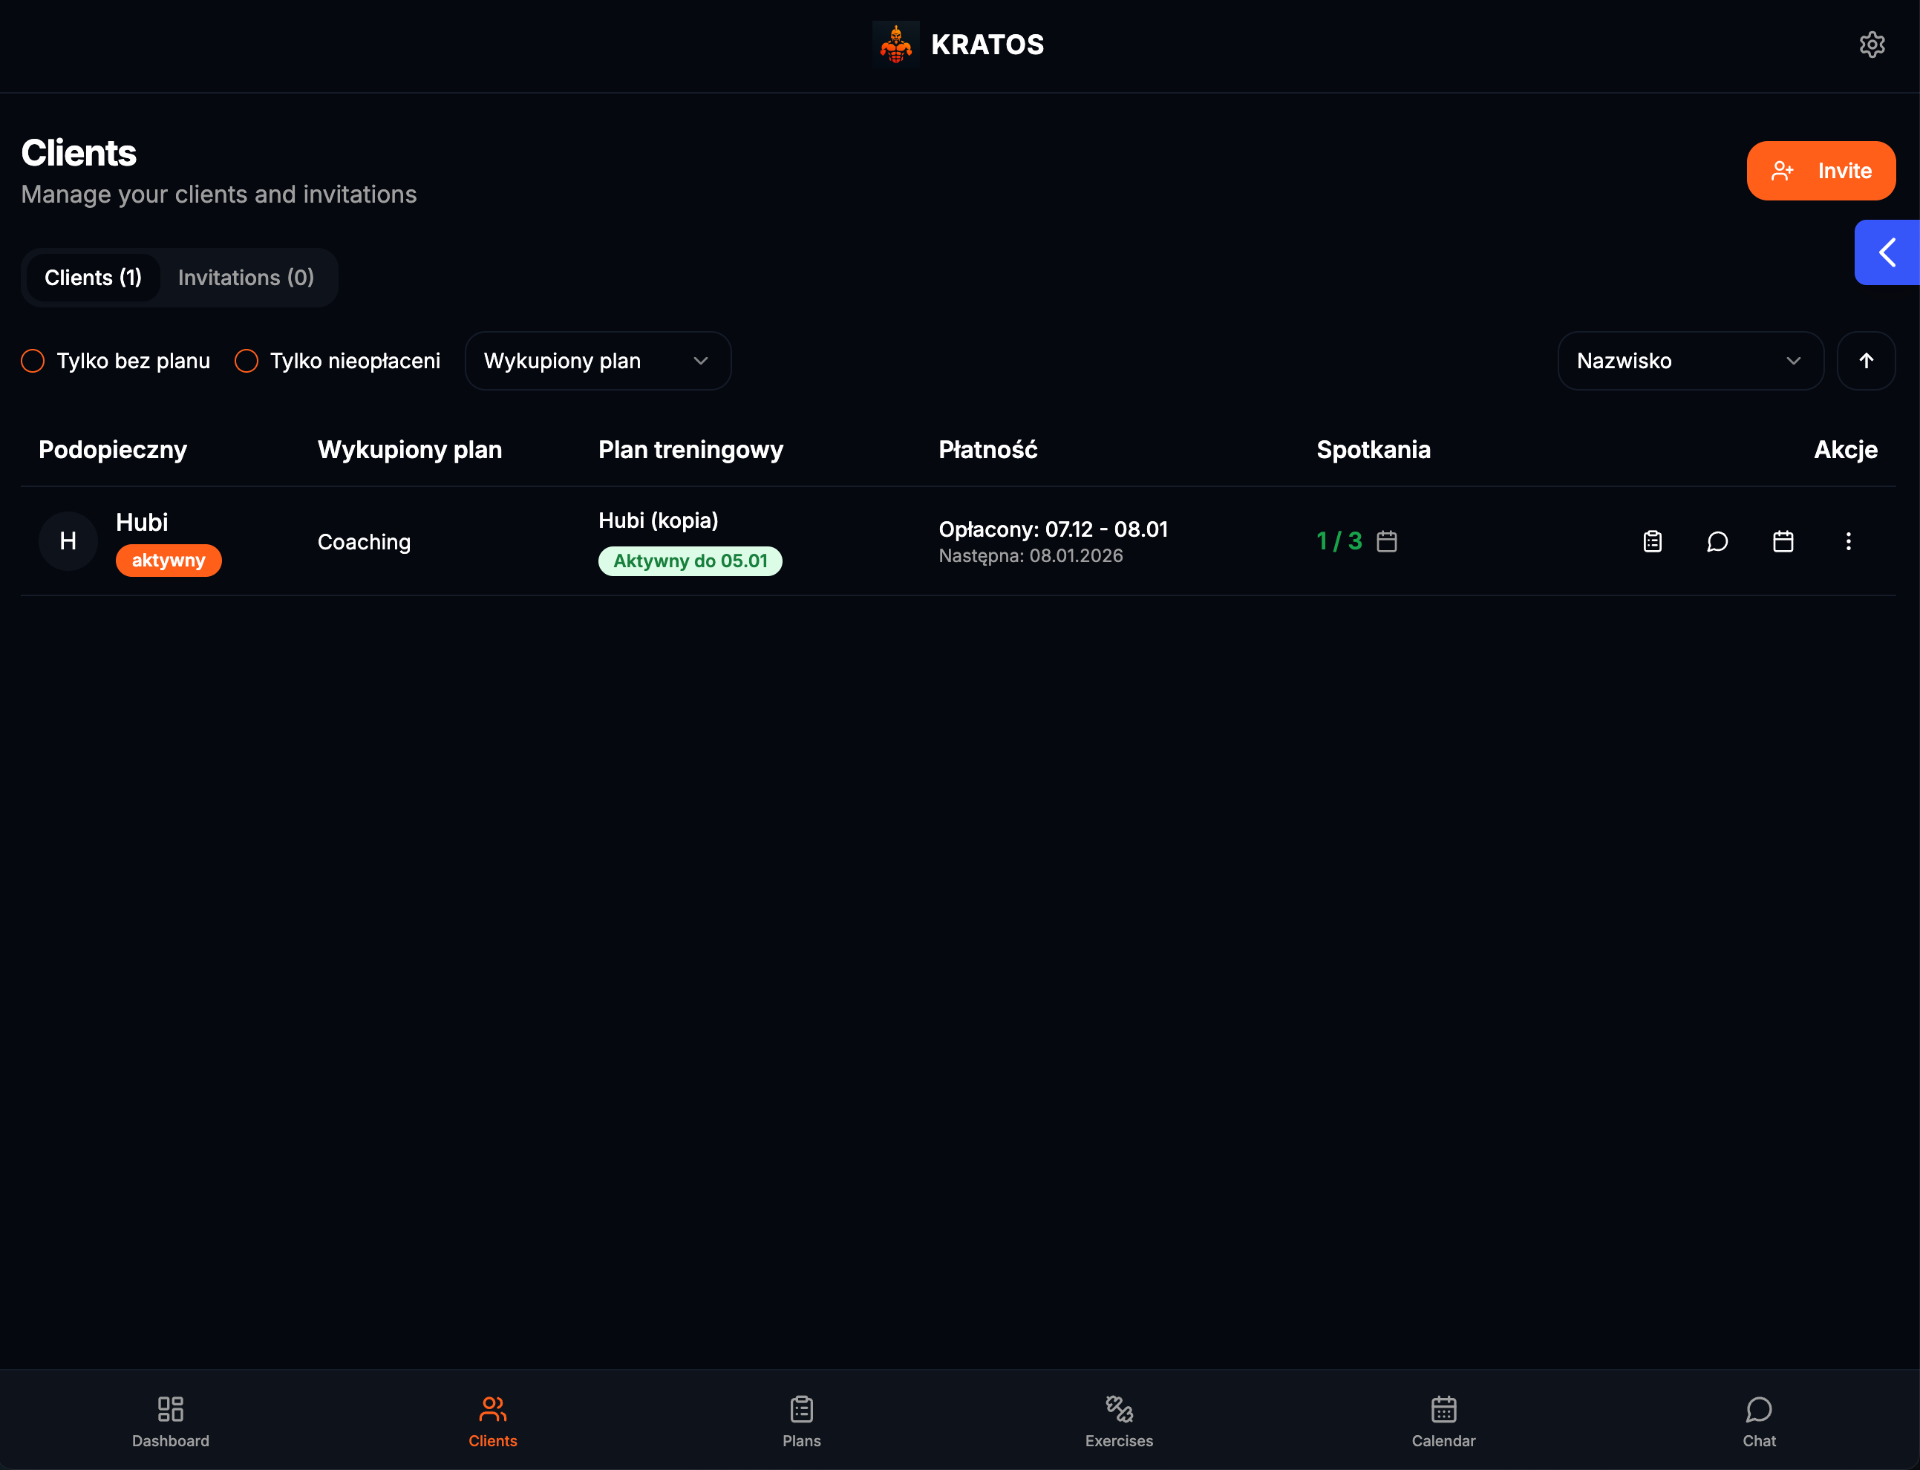1920x1470 pixels.
Task: Open Hubi's plan clipboard action icon
Action: pyautogui.click(x=1653, y=541)
